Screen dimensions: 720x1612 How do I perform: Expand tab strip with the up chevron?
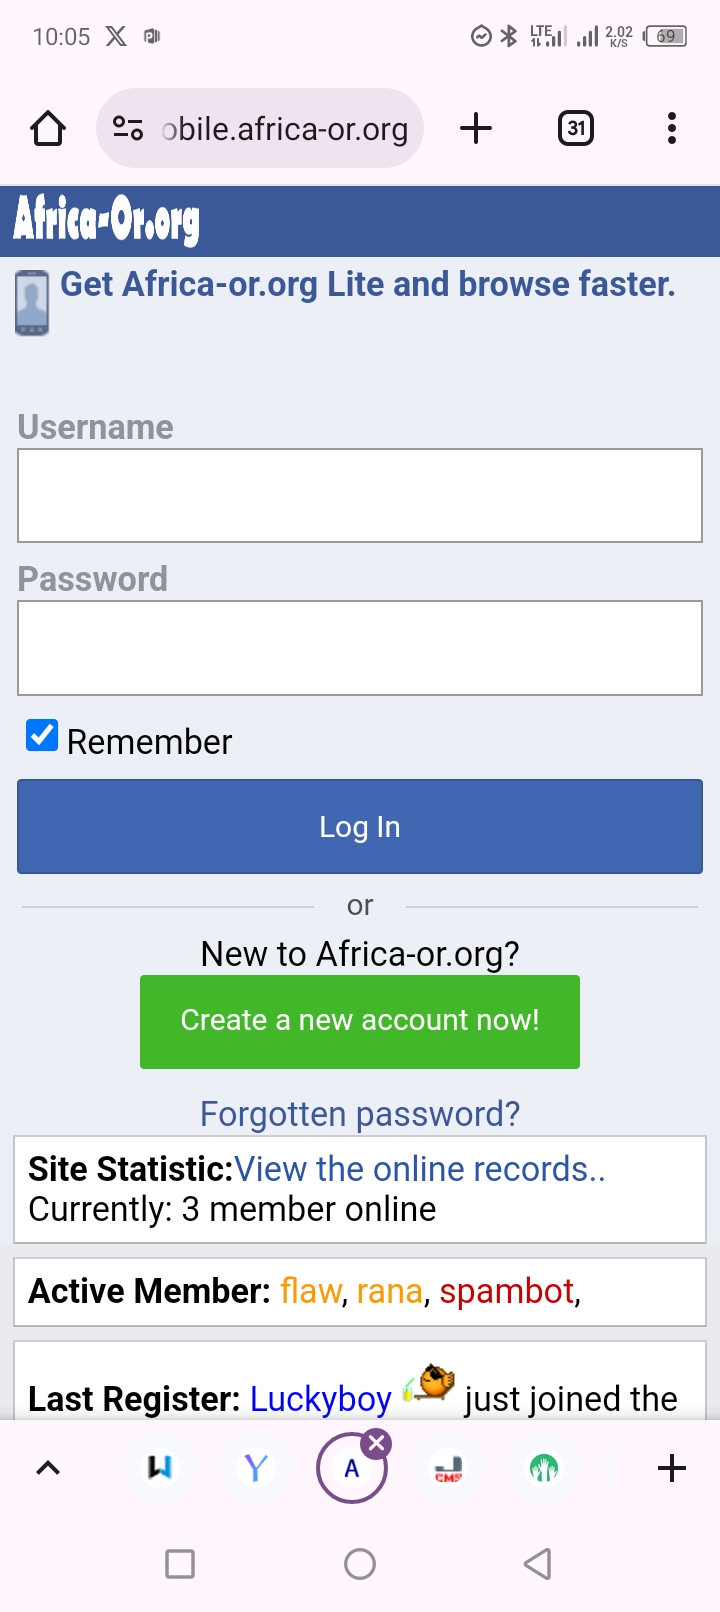point(48,1468)
